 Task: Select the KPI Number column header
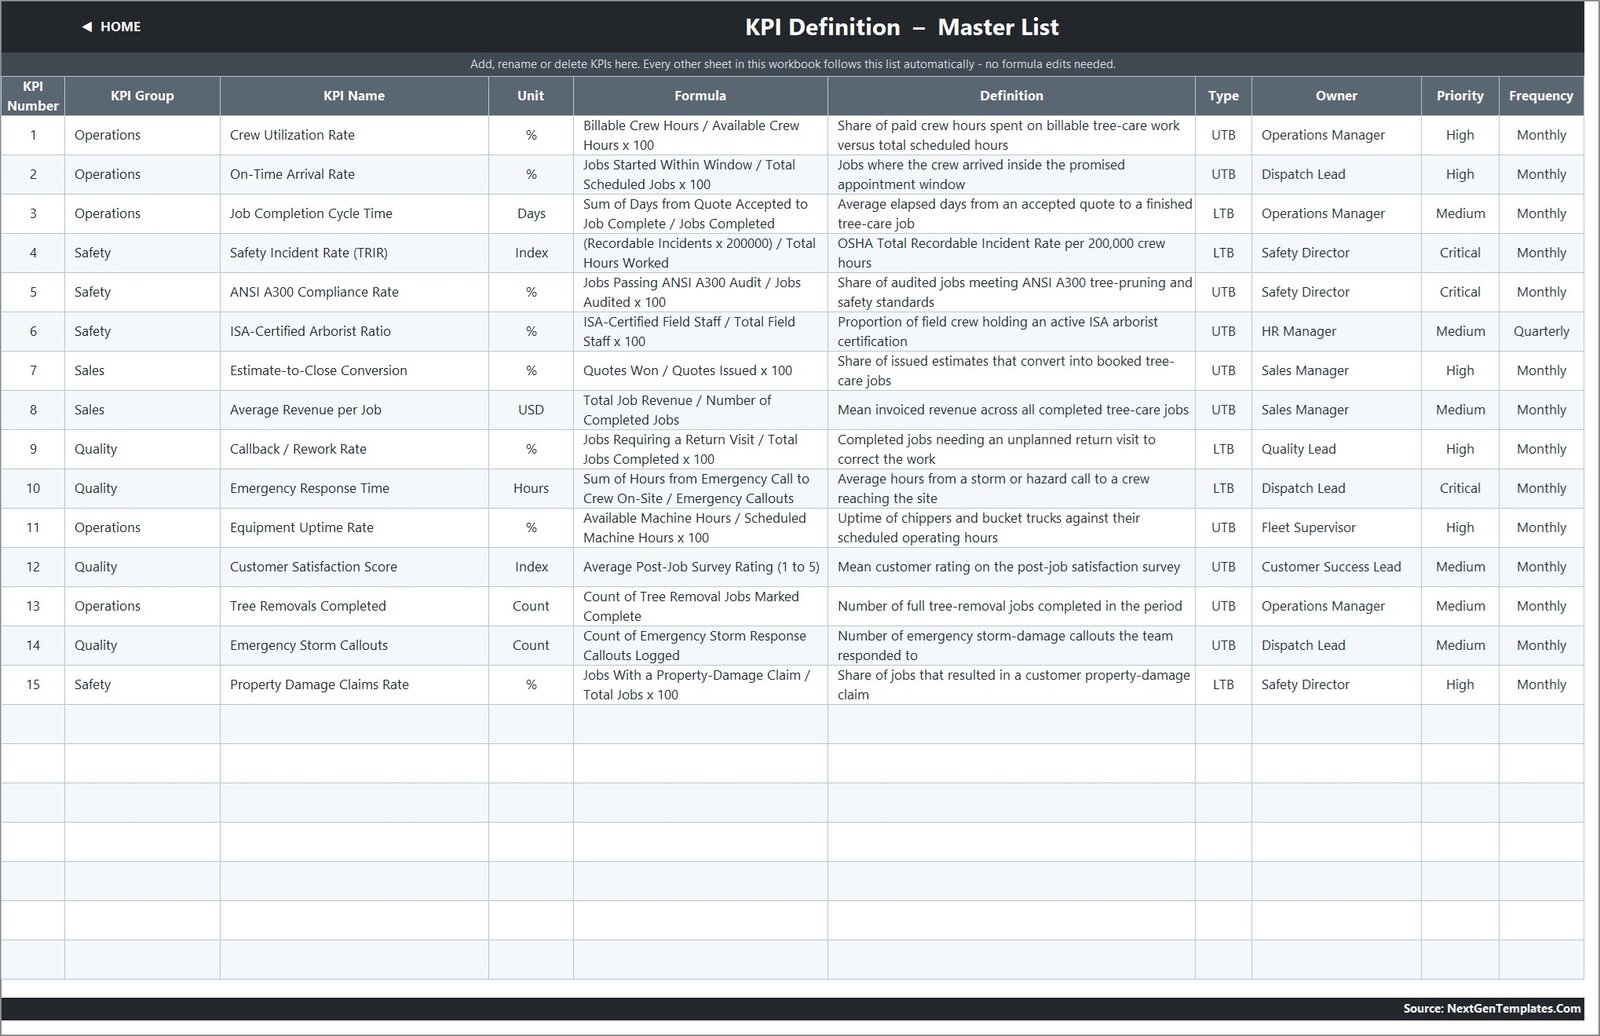pos(33,96)
